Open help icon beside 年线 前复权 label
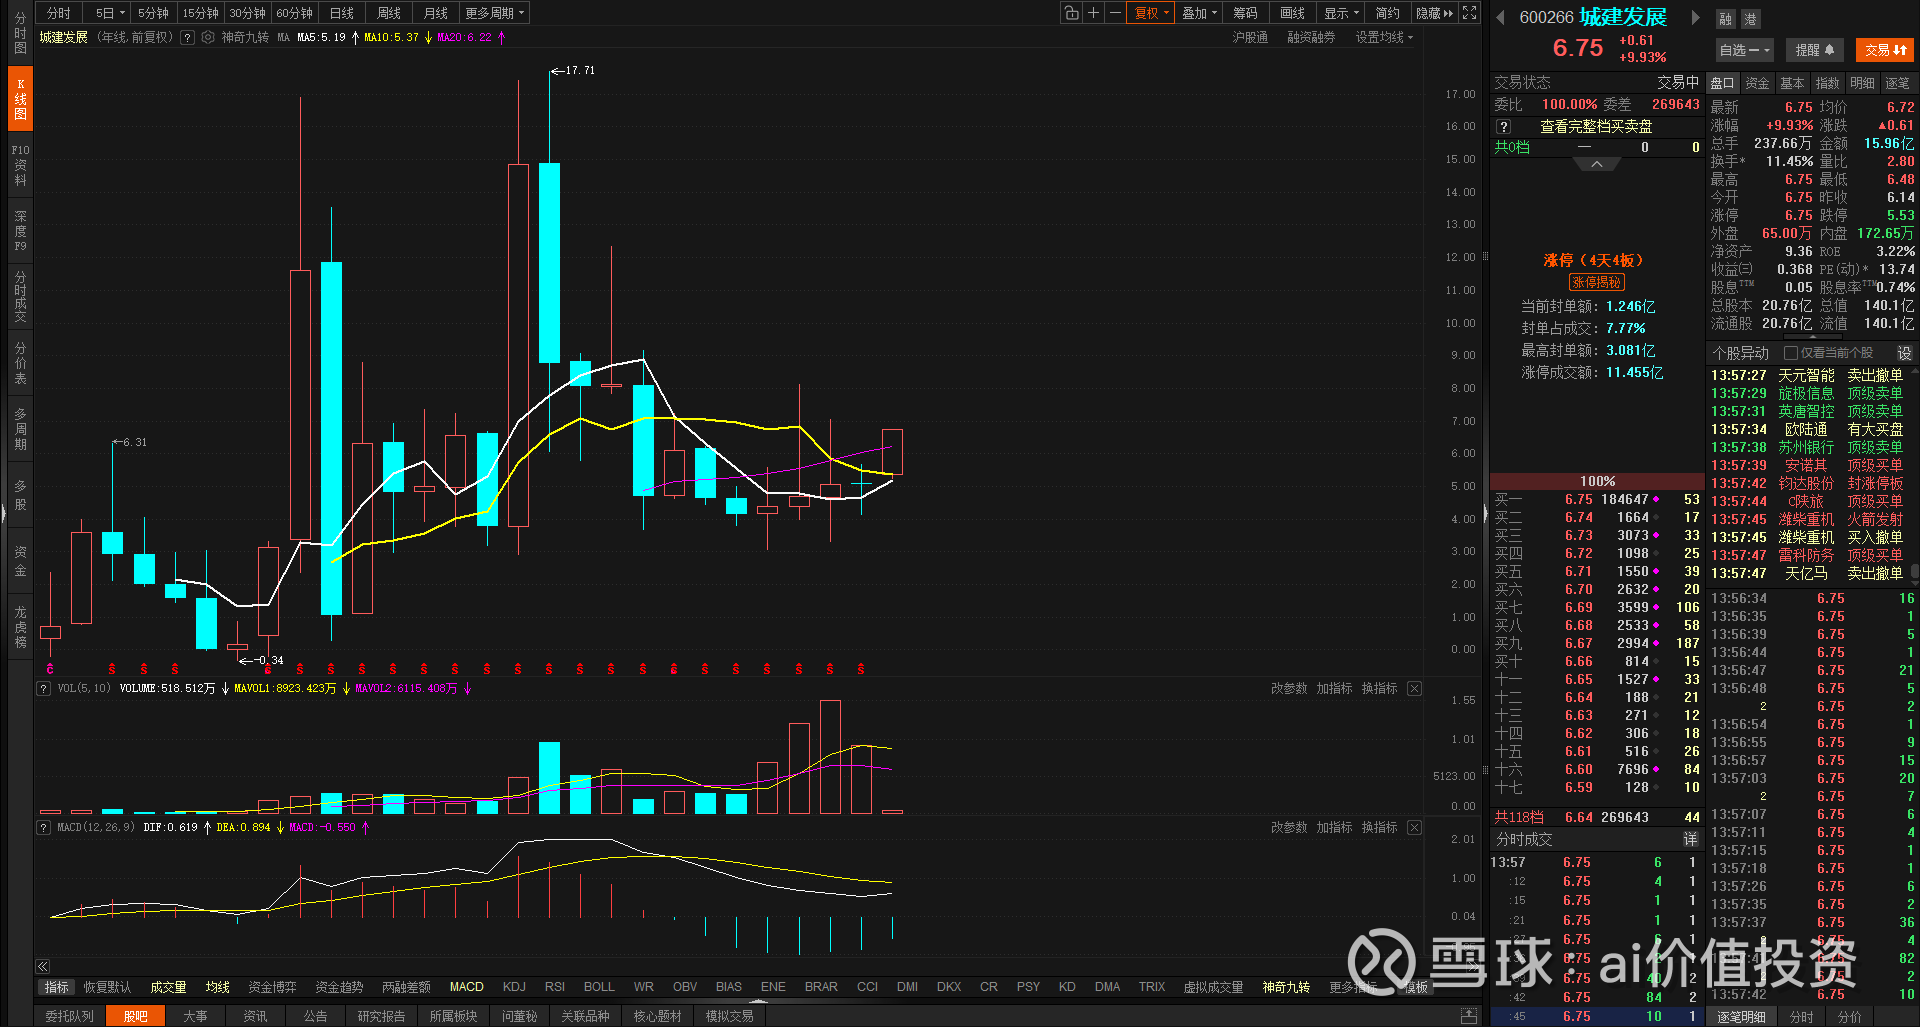 (x=187, y=37)
